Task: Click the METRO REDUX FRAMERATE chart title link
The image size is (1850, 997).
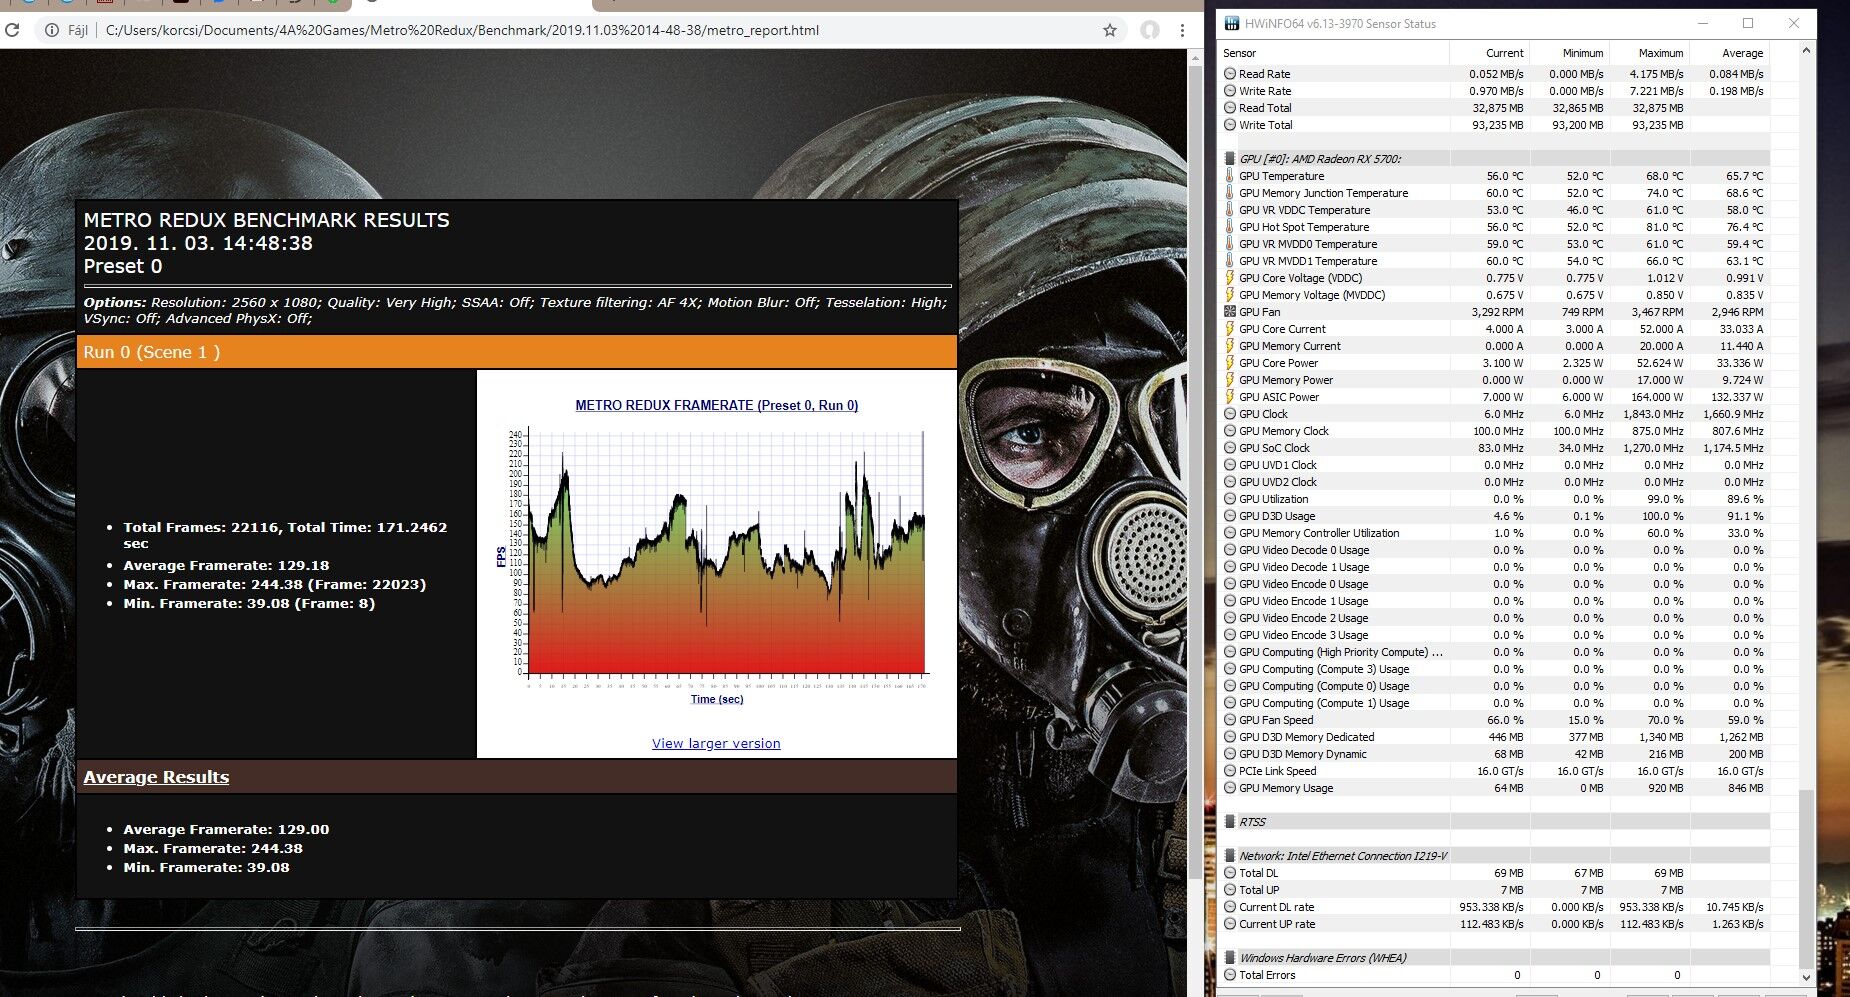Action: click(x=716, y=405)
